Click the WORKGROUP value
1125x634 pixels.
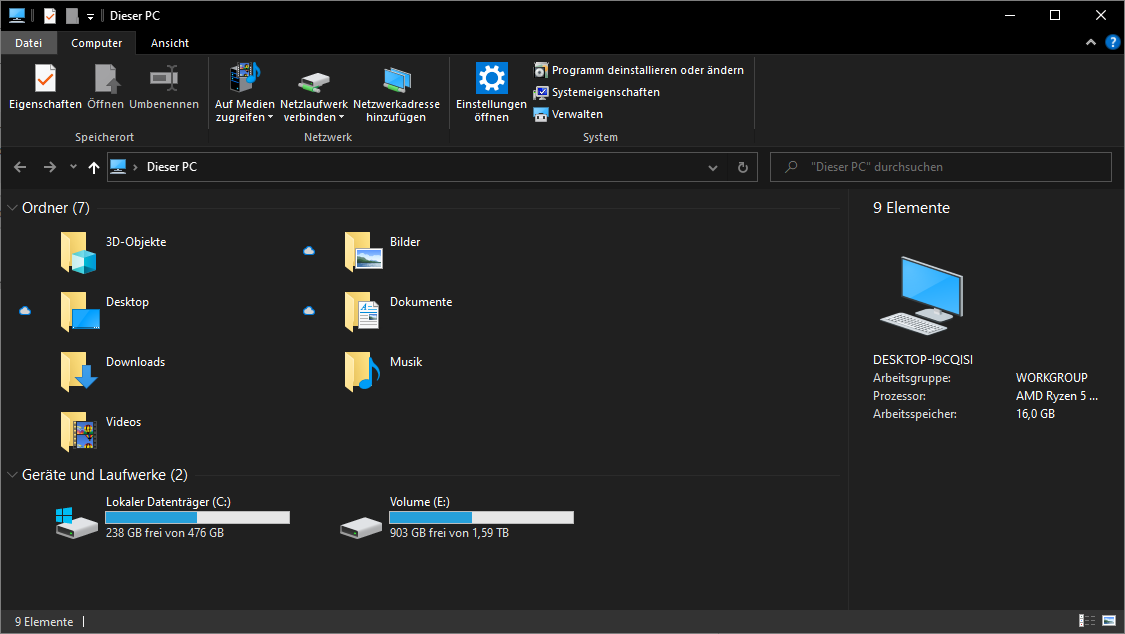pyautogui.click(x=1052, y=378)
